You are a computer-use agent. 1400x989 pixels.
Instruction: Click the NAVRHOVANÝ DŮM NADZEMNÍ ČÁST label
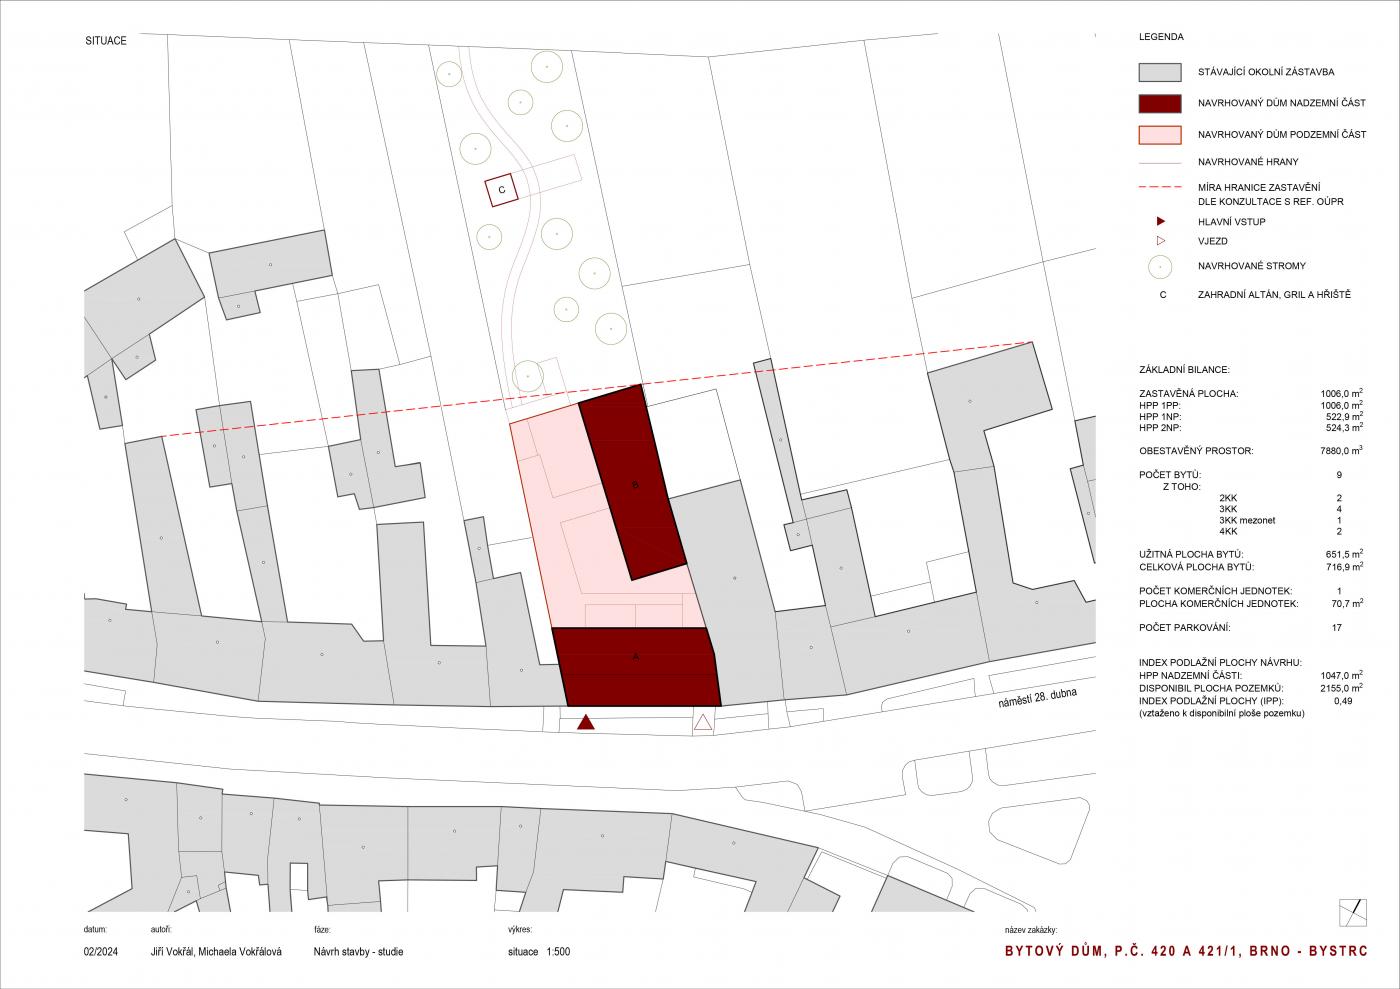1281,103
